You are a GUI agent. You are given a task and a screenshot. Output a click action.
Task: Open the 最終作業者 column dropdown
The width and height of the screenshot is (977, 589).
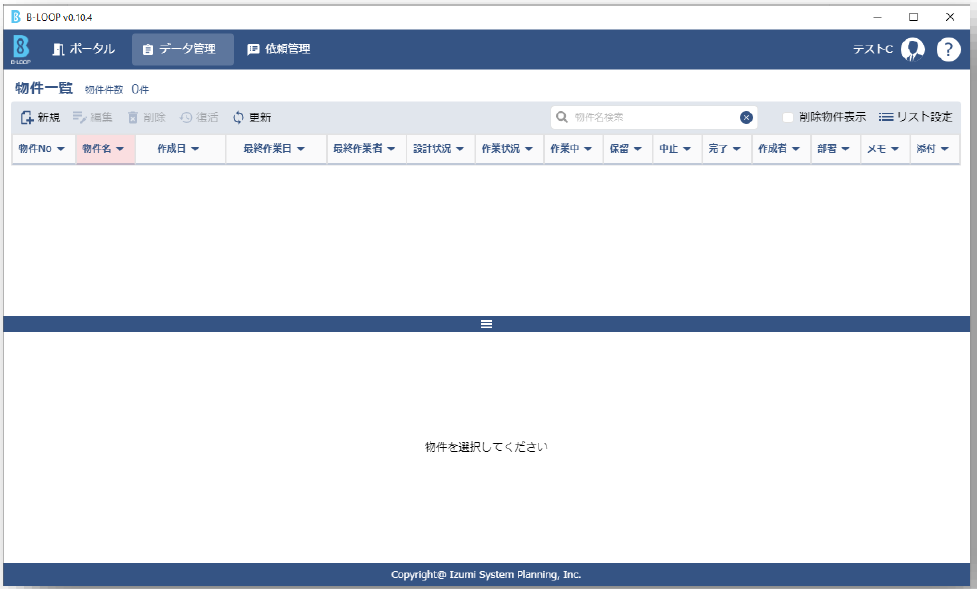391,149
